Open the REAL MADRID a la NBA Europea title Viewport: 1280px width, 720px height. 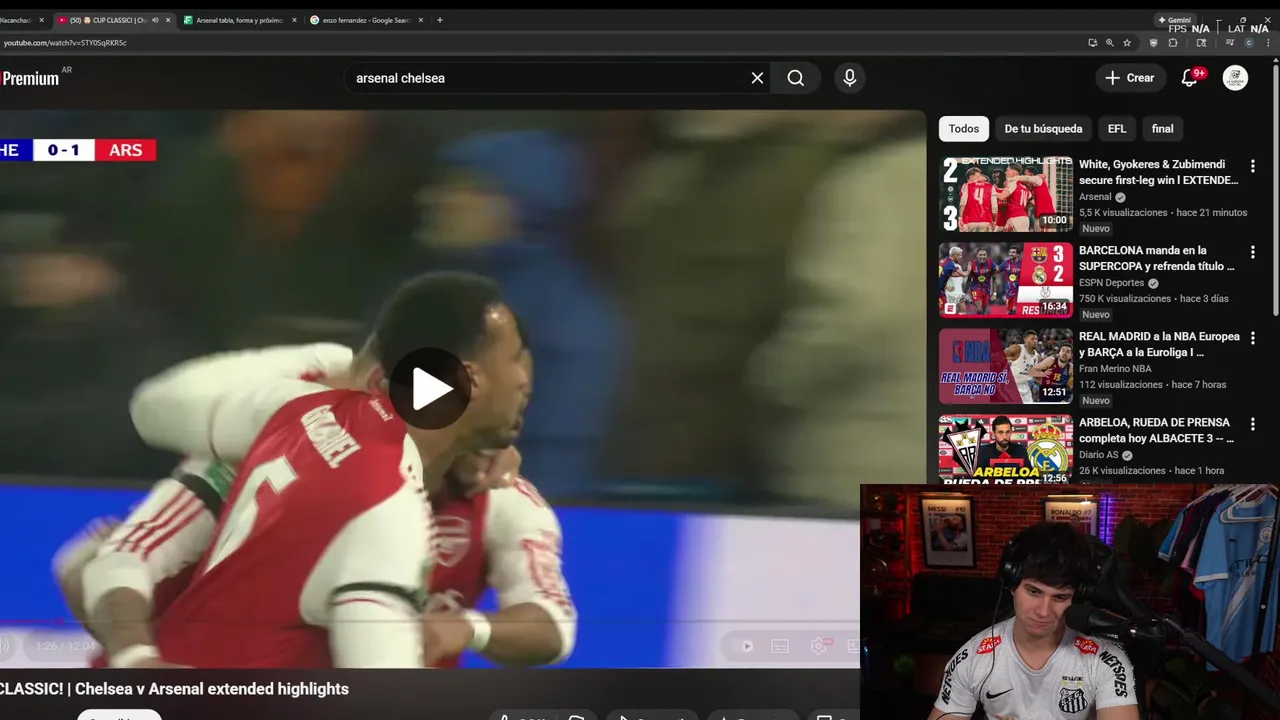(x=1159, y=344)
